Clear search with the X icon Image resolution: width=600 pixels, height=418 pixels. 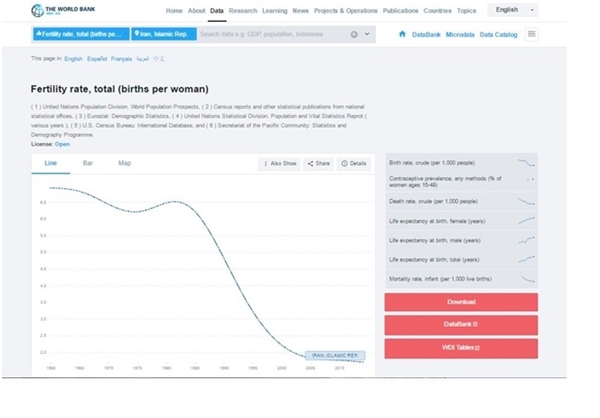[354, 34]
